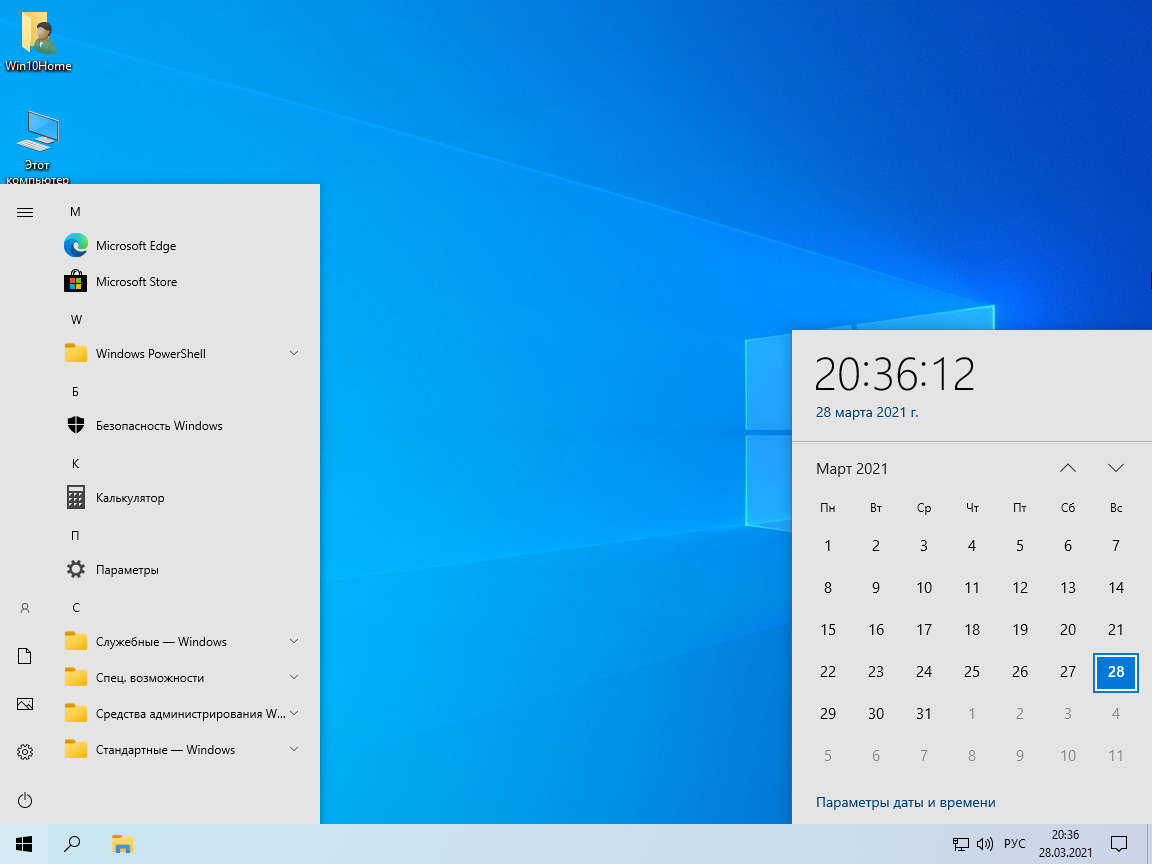
Task: Open File Explorer on the taskbar
Action: 122,843
